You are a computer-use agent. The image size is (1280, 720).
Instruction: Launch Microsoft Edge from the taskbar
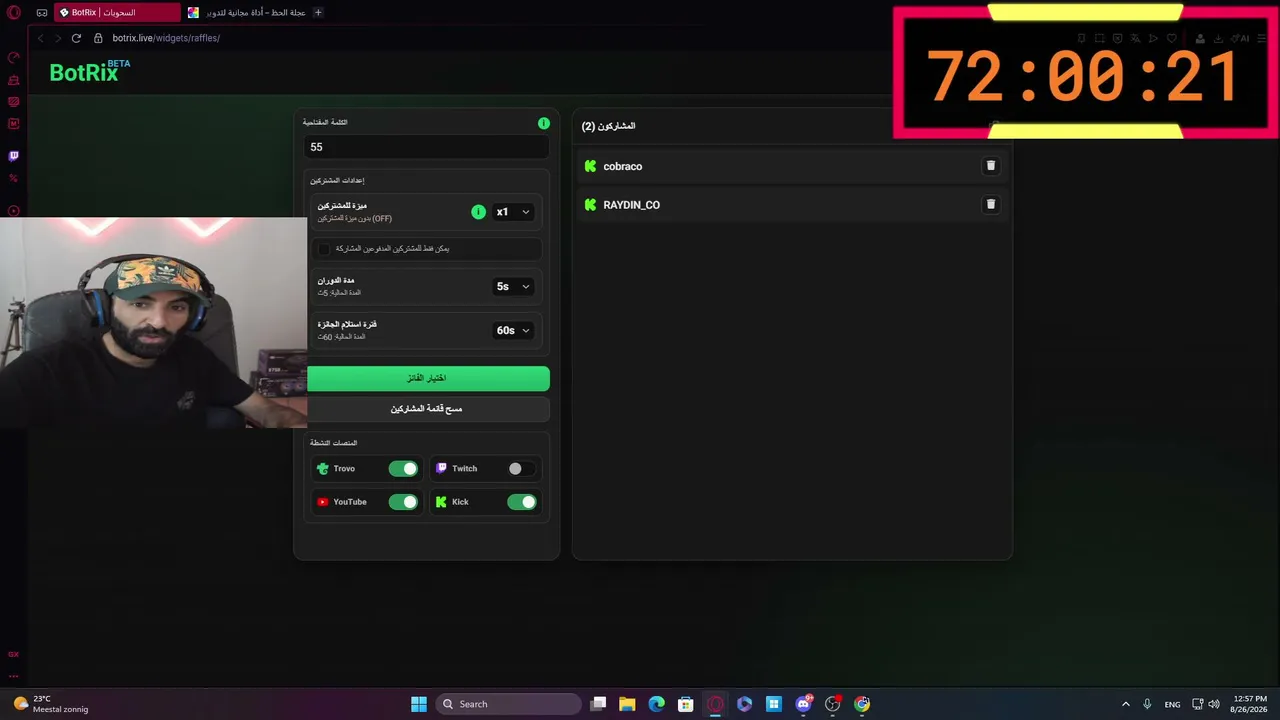656,704
